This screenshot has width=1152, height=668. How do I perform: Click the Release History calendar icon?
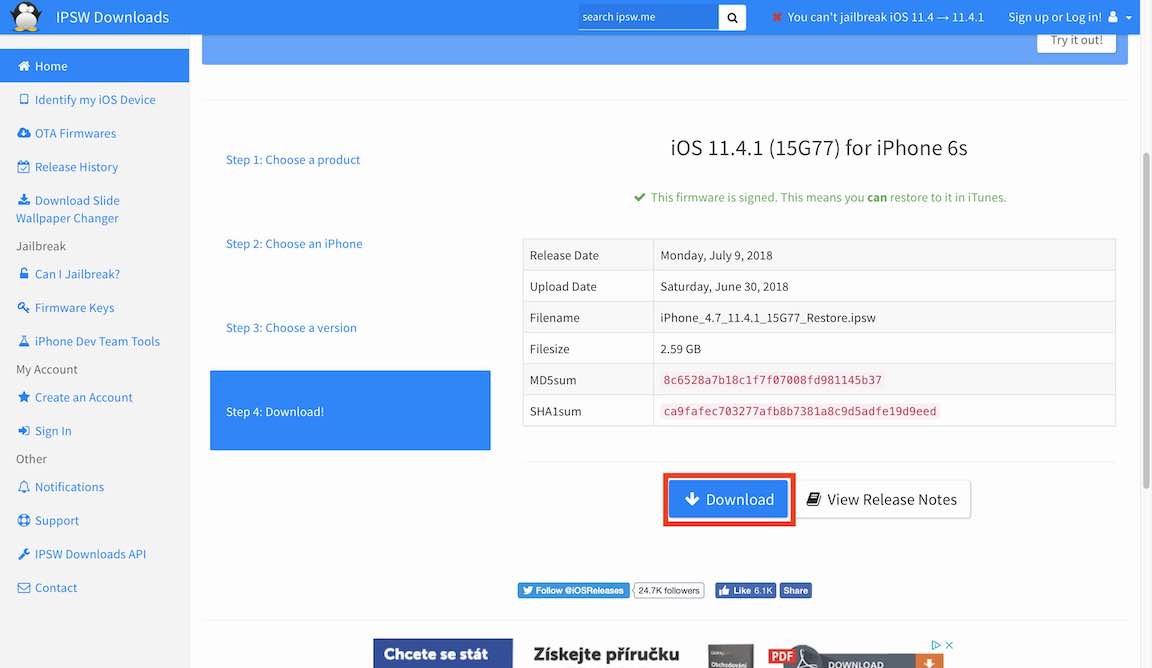tap(24, 167)
